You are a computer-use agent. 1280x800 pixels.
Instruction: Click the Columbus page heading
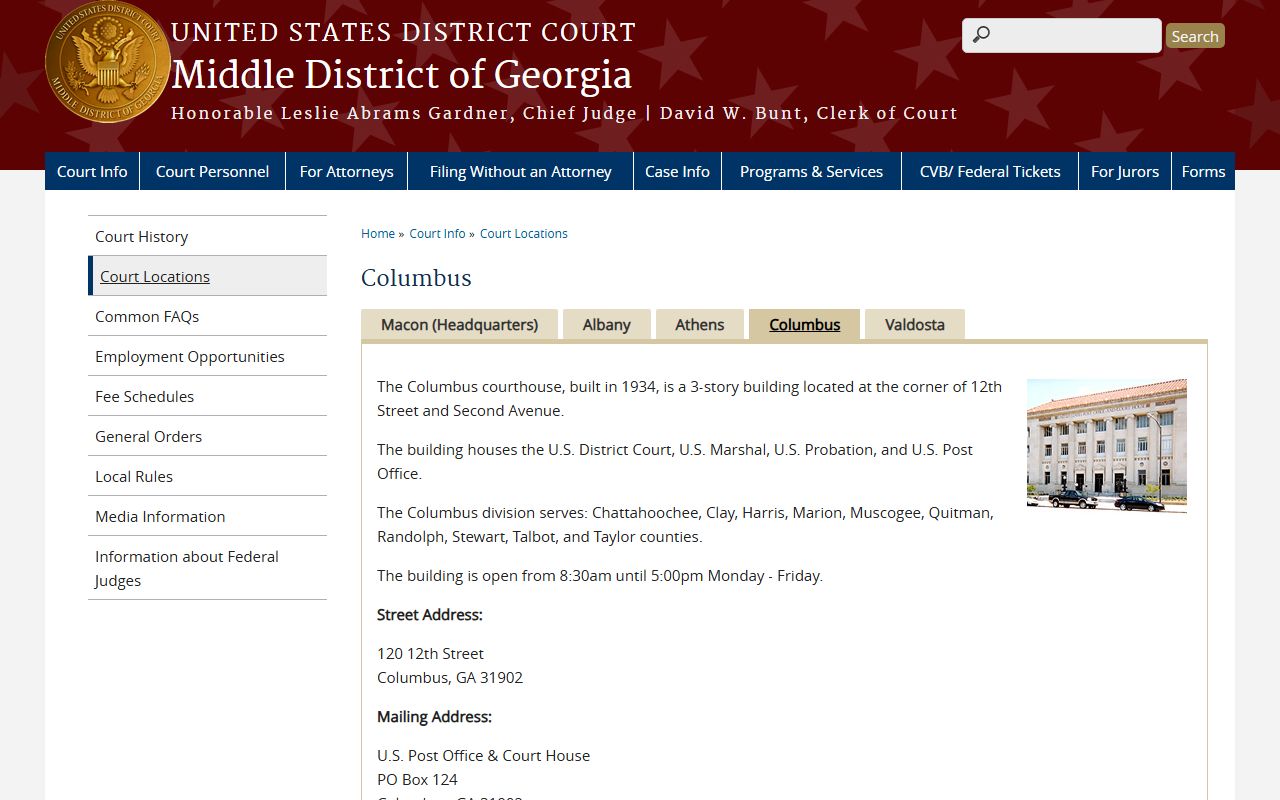click(416, 278)
